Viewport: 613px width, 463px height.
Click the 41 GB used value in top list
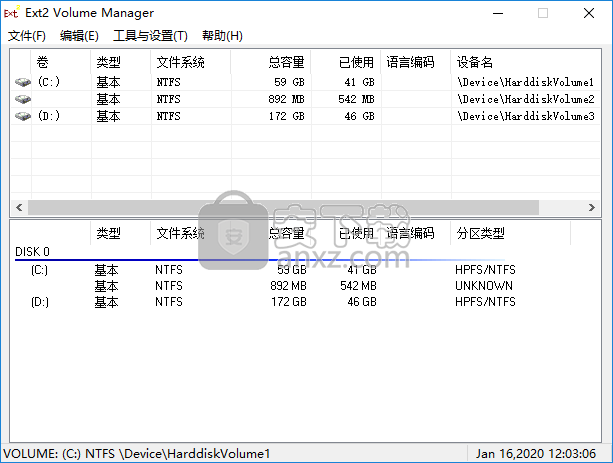point(359,82)
